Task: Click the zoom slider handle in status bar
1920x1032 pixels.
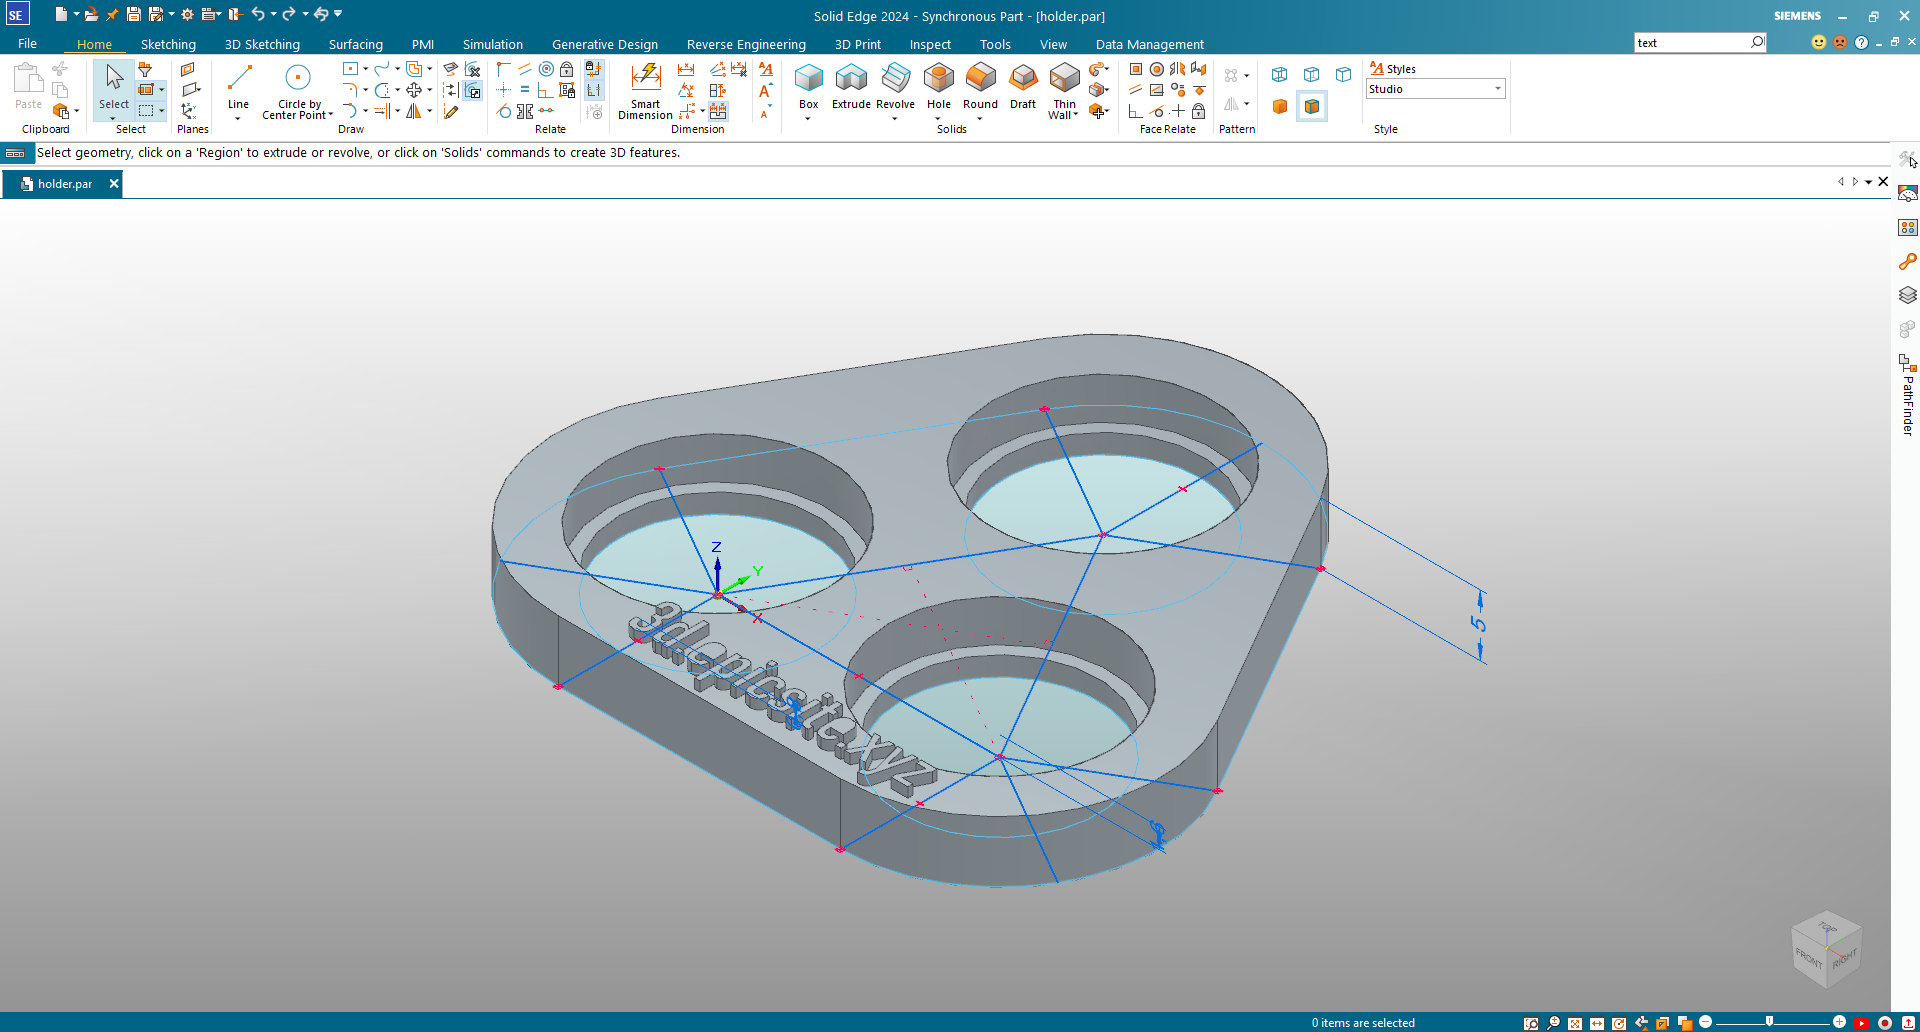Action: (1769, 1022)
